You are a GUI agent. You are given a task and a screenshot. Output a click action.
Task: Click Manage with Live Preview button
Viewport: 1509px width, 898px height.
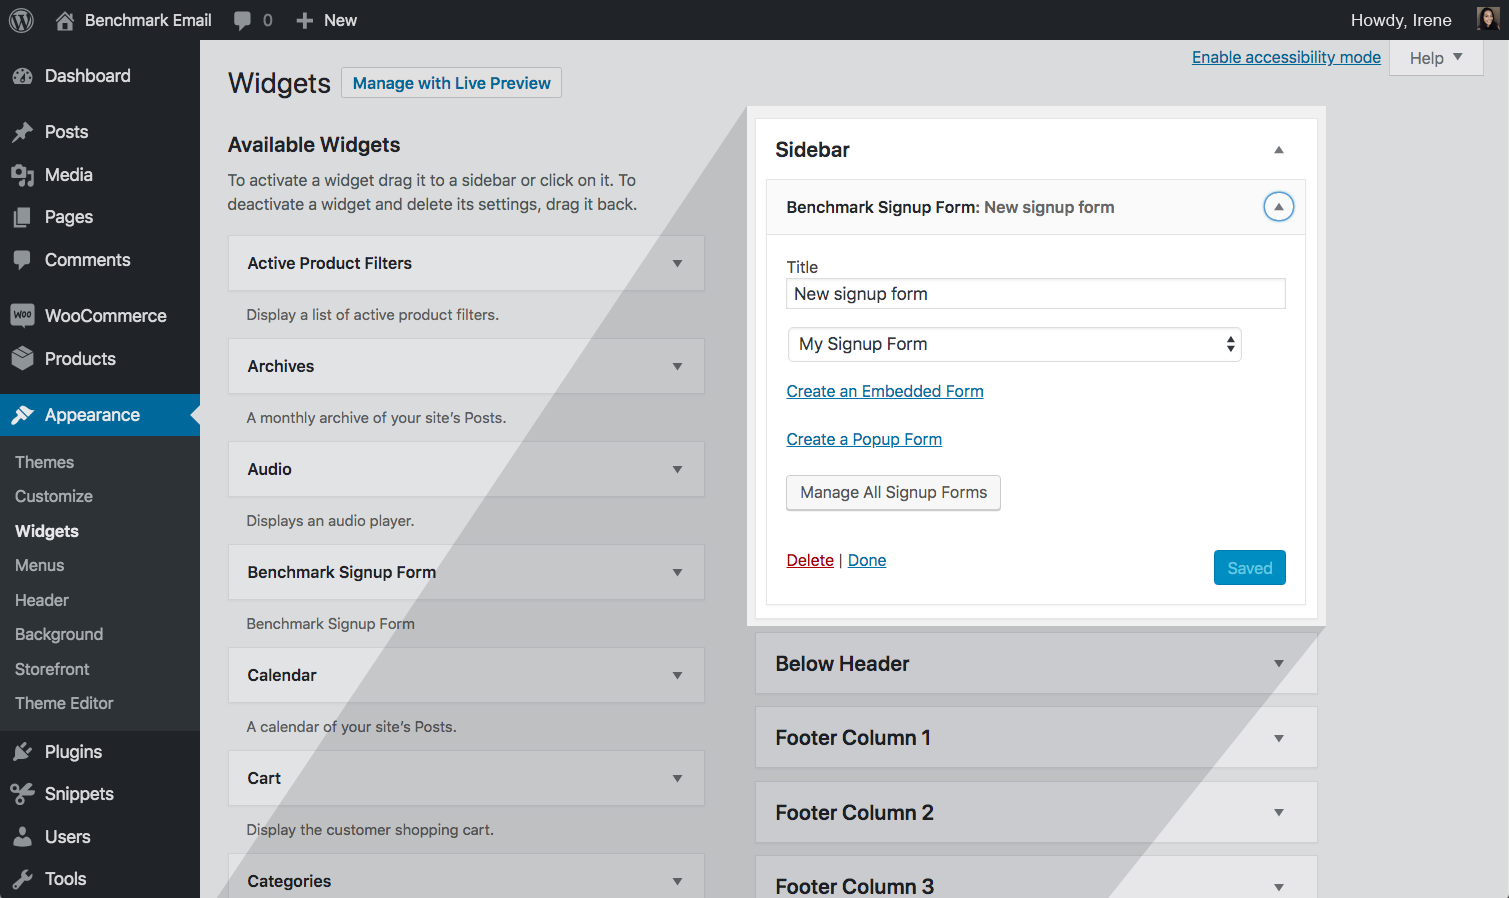point(451,83)
